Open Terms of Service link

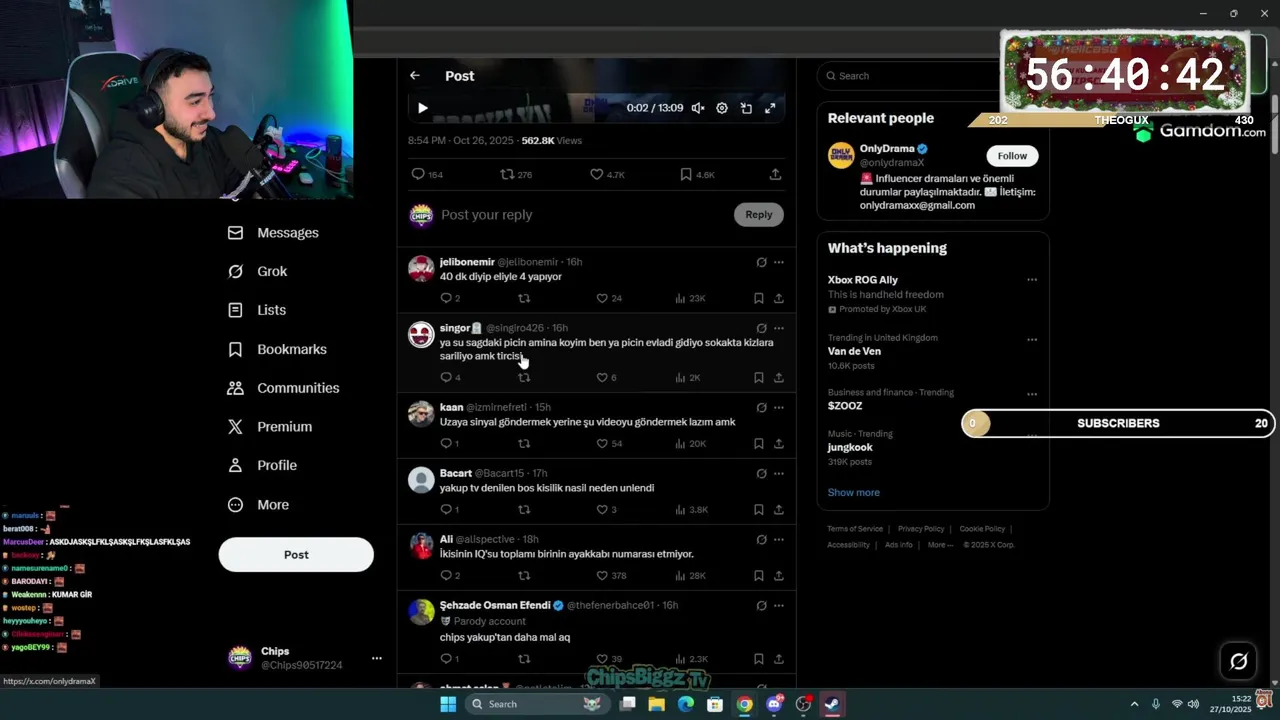click(x=855, y=529)
